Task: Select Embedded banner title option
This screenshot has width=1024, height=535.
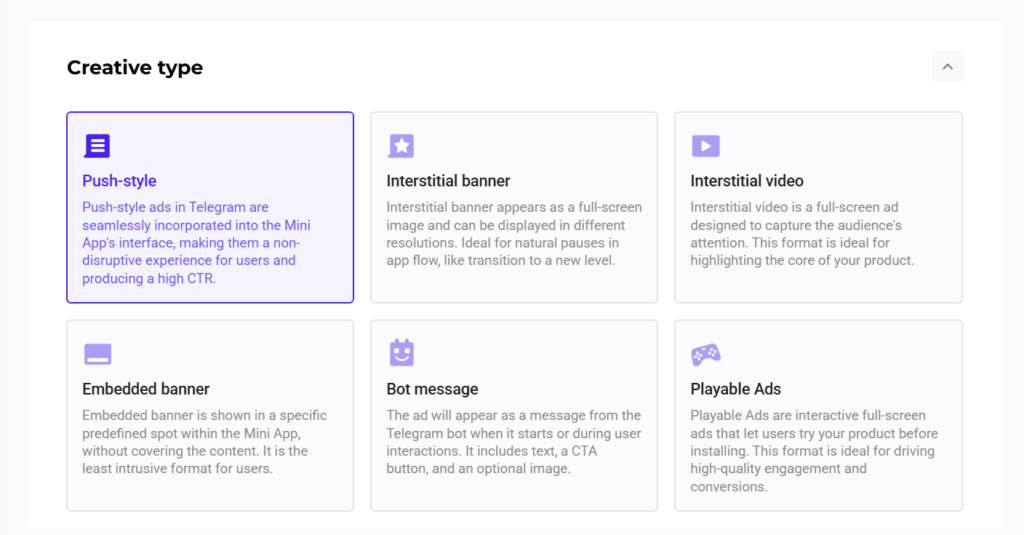Action: point(146,389)
